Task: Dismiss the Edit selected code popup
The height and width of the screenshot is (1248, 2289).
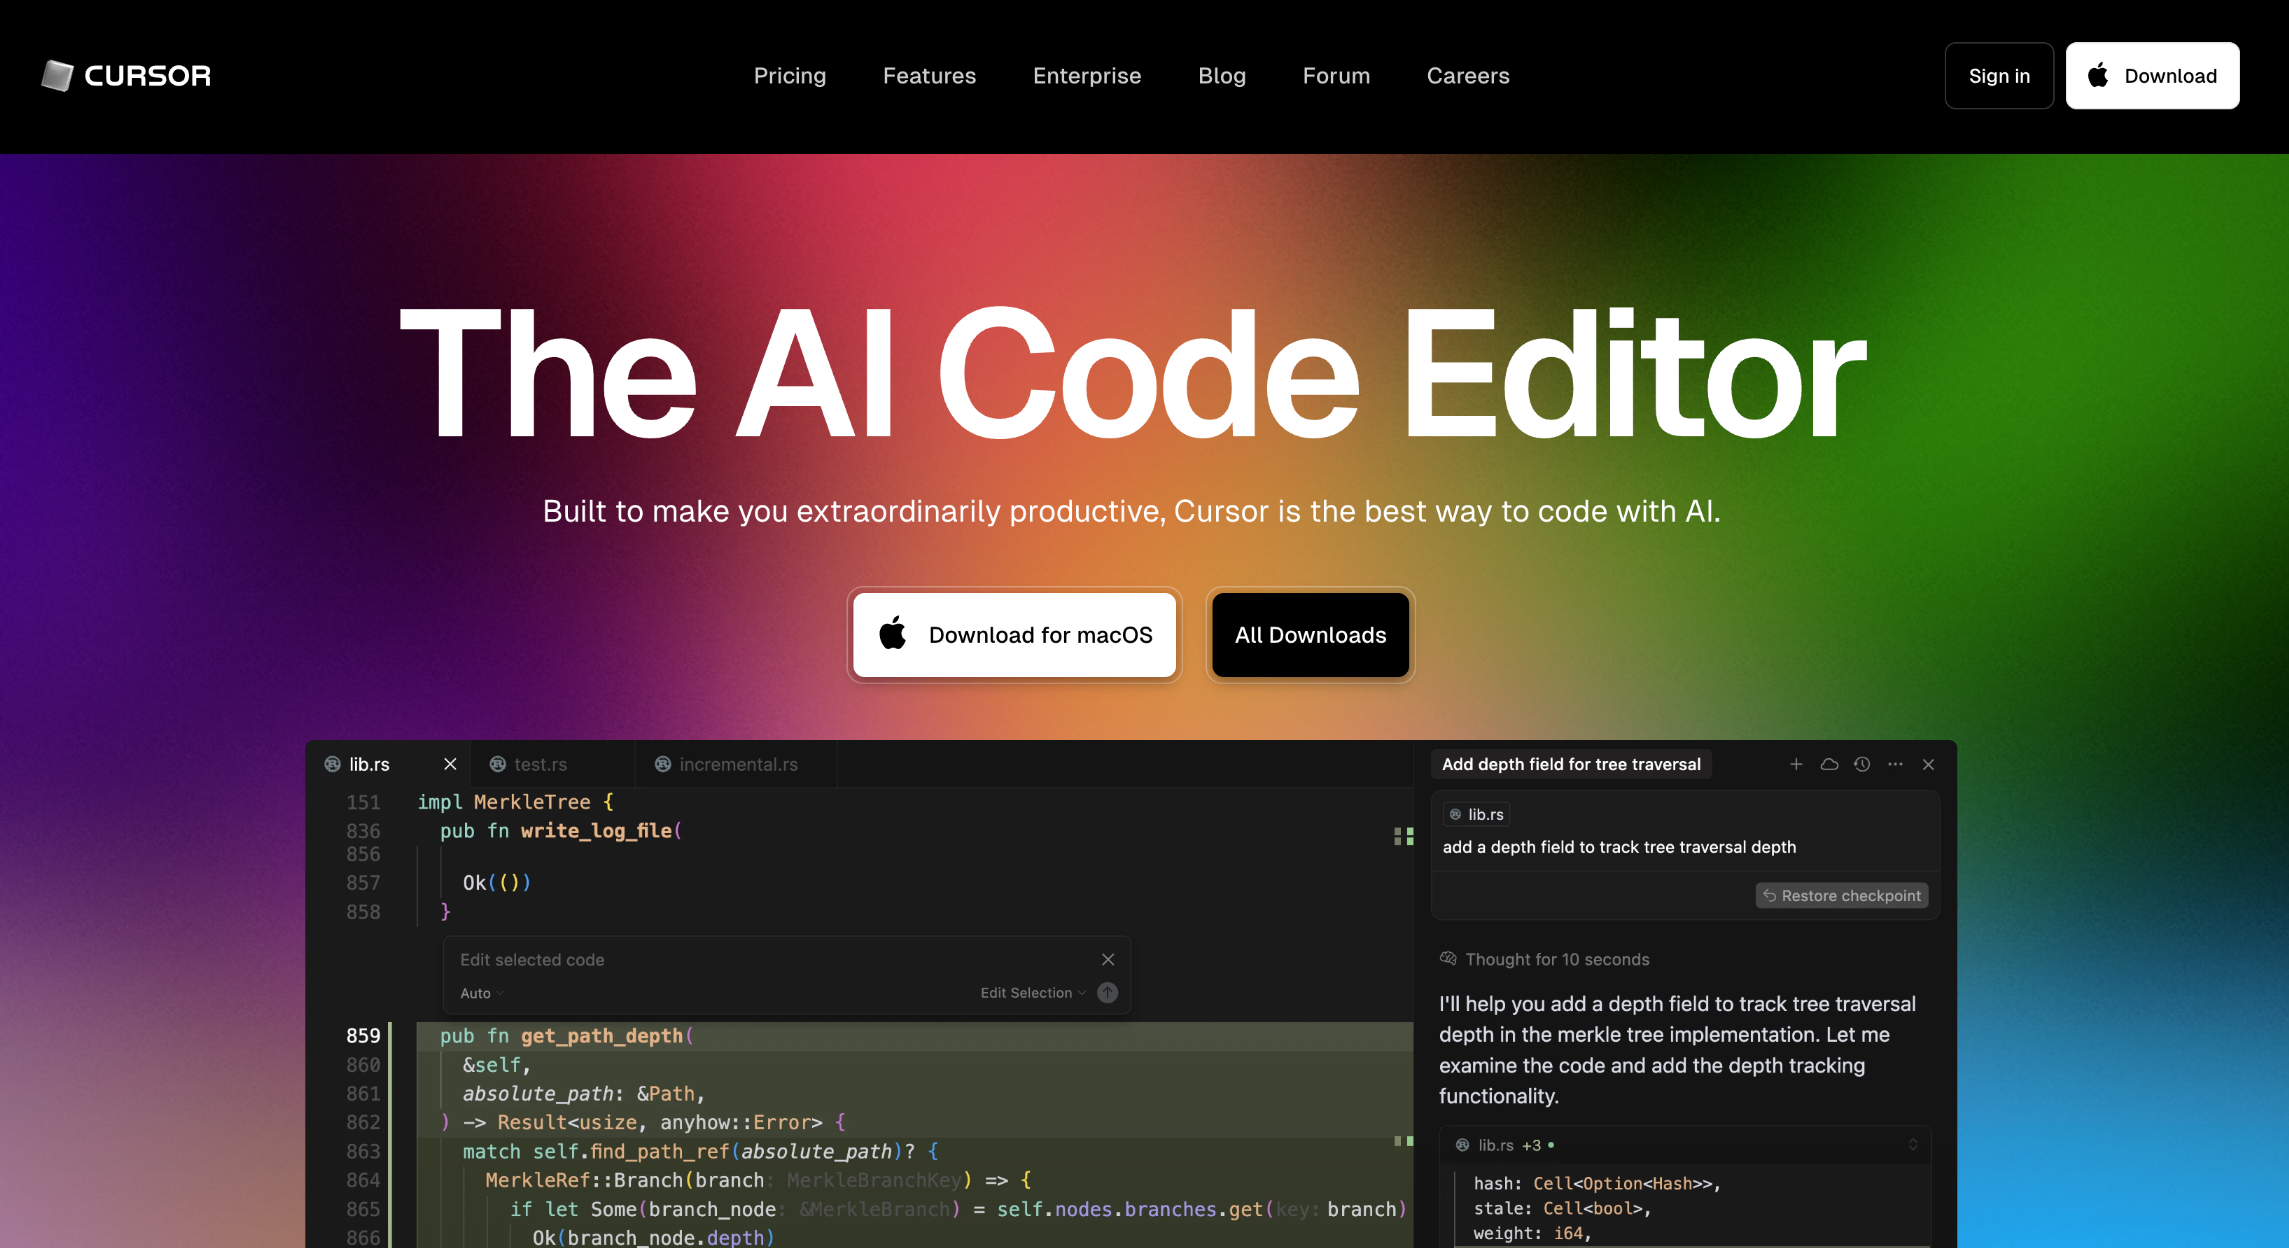Action: [x=1108, y=960]
